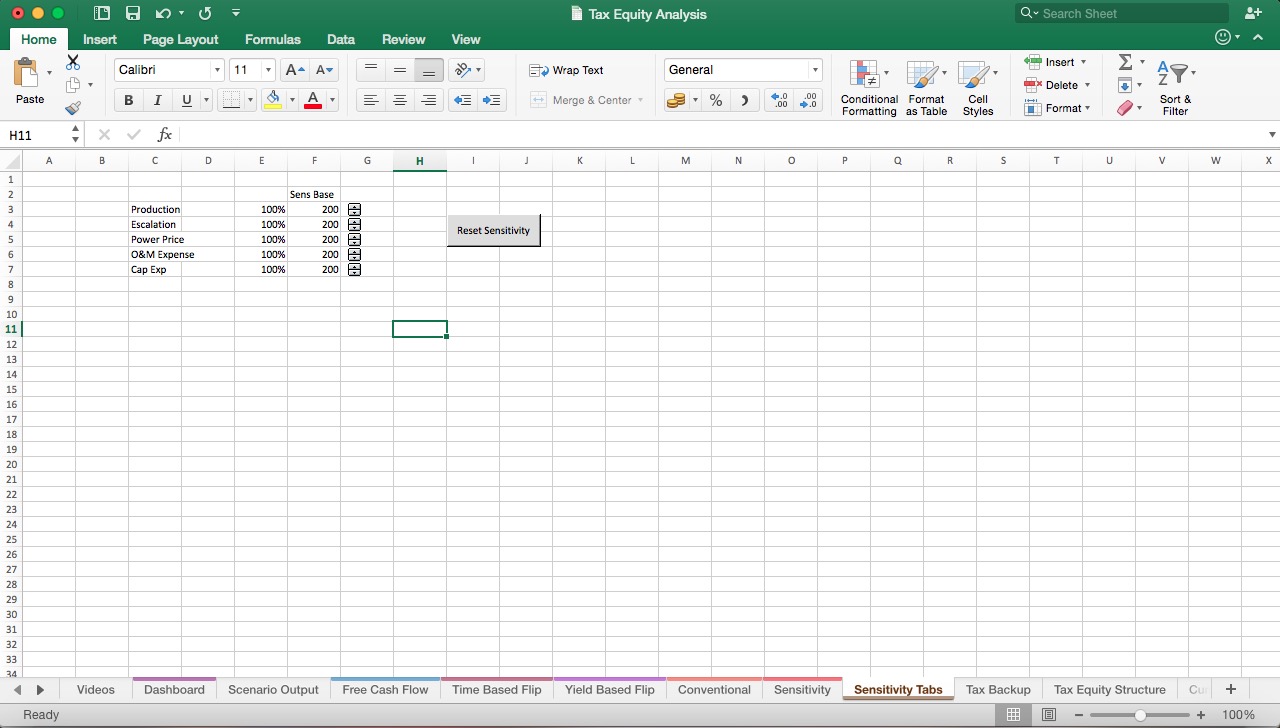Toggle bold formatting
The width and height of the screenshot is (1280, 728).
tap(128, 100)
